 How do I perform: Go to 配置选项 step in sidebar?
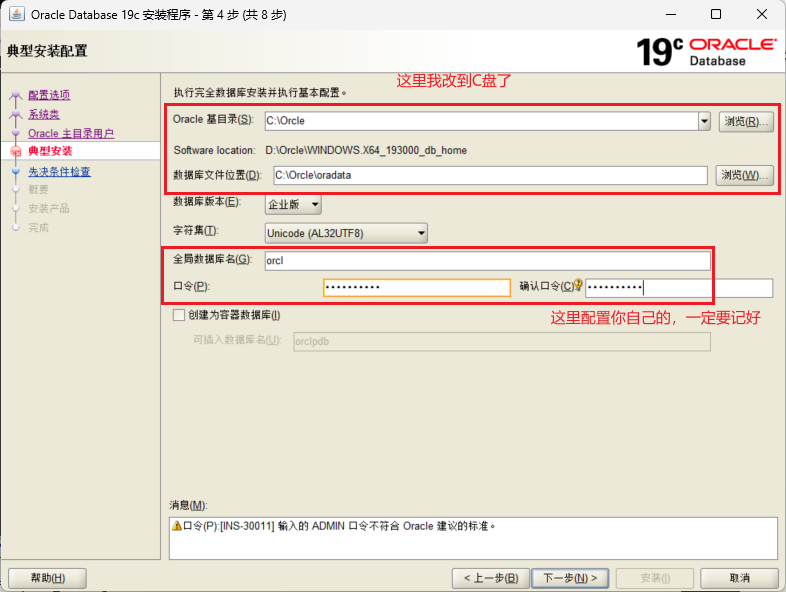click(49, 95)
